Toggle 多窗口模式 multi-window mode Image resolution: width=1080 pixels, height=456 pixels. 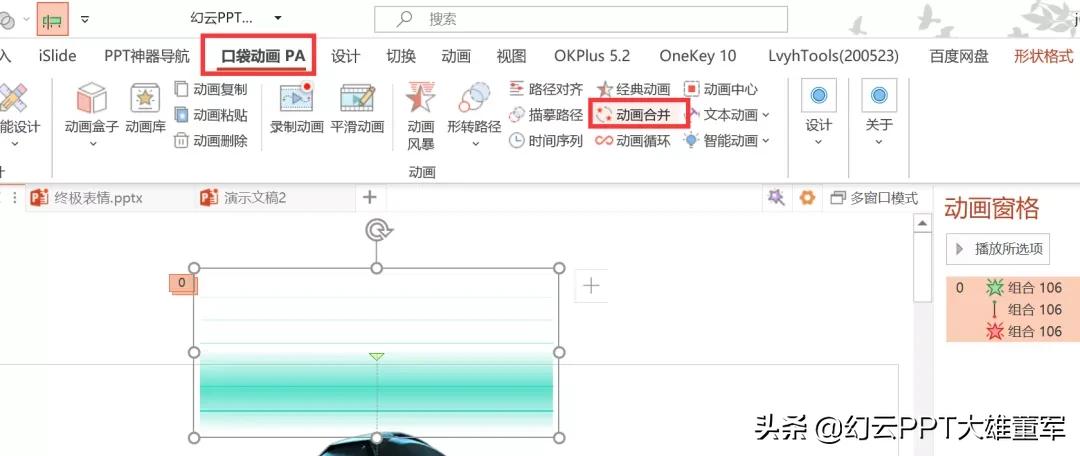click(x=874, y=198)
